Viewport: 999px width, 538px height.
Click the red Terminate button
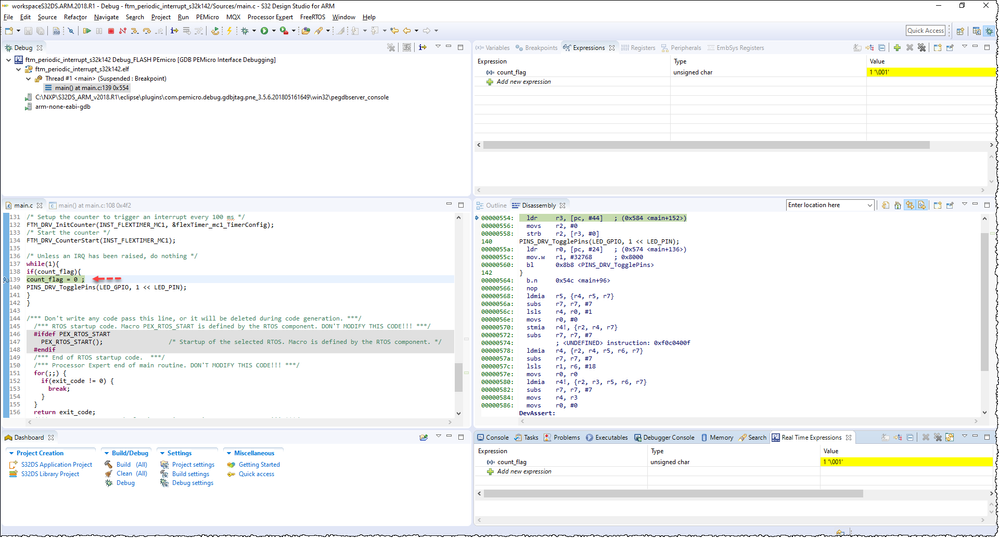point(110,31)
